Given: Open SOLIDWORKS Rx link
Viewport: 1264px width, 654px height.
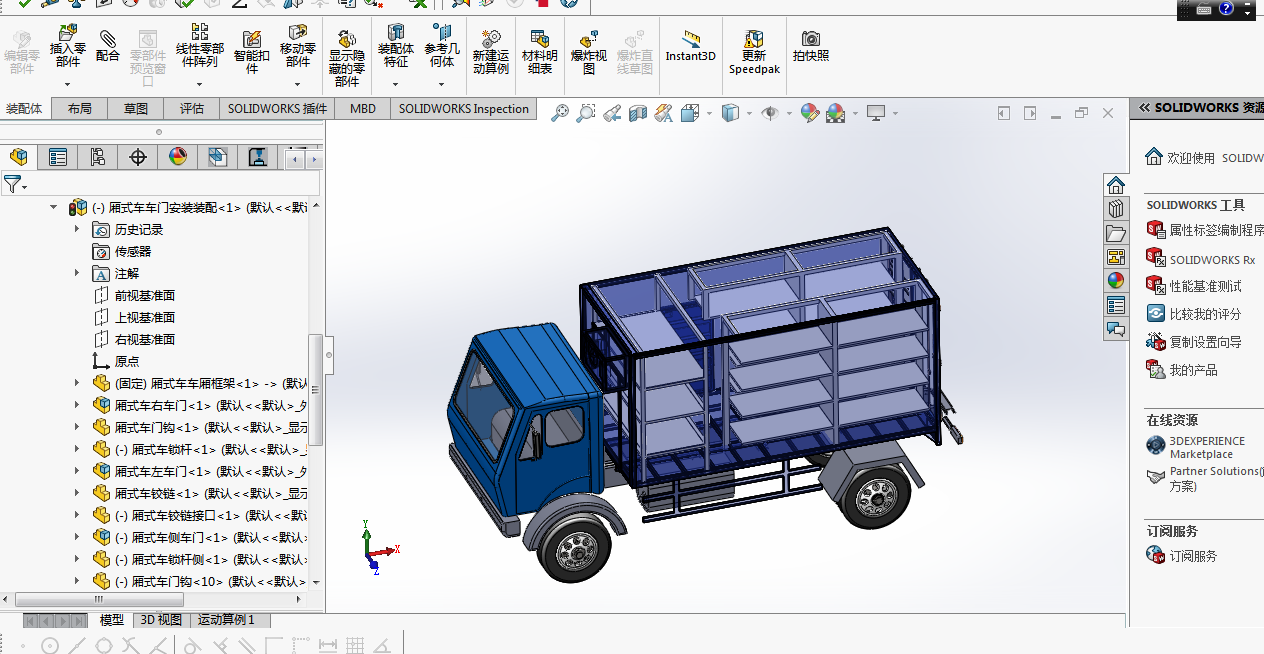Looking at the screenshot, I should pyautogui.click(x=1201, y=260).
